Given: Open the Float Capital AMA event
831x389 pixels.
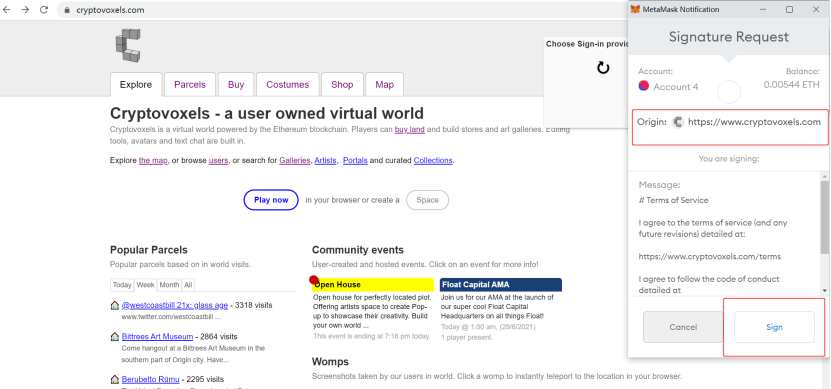Looking at the screenshot, I should pos(501,309).
